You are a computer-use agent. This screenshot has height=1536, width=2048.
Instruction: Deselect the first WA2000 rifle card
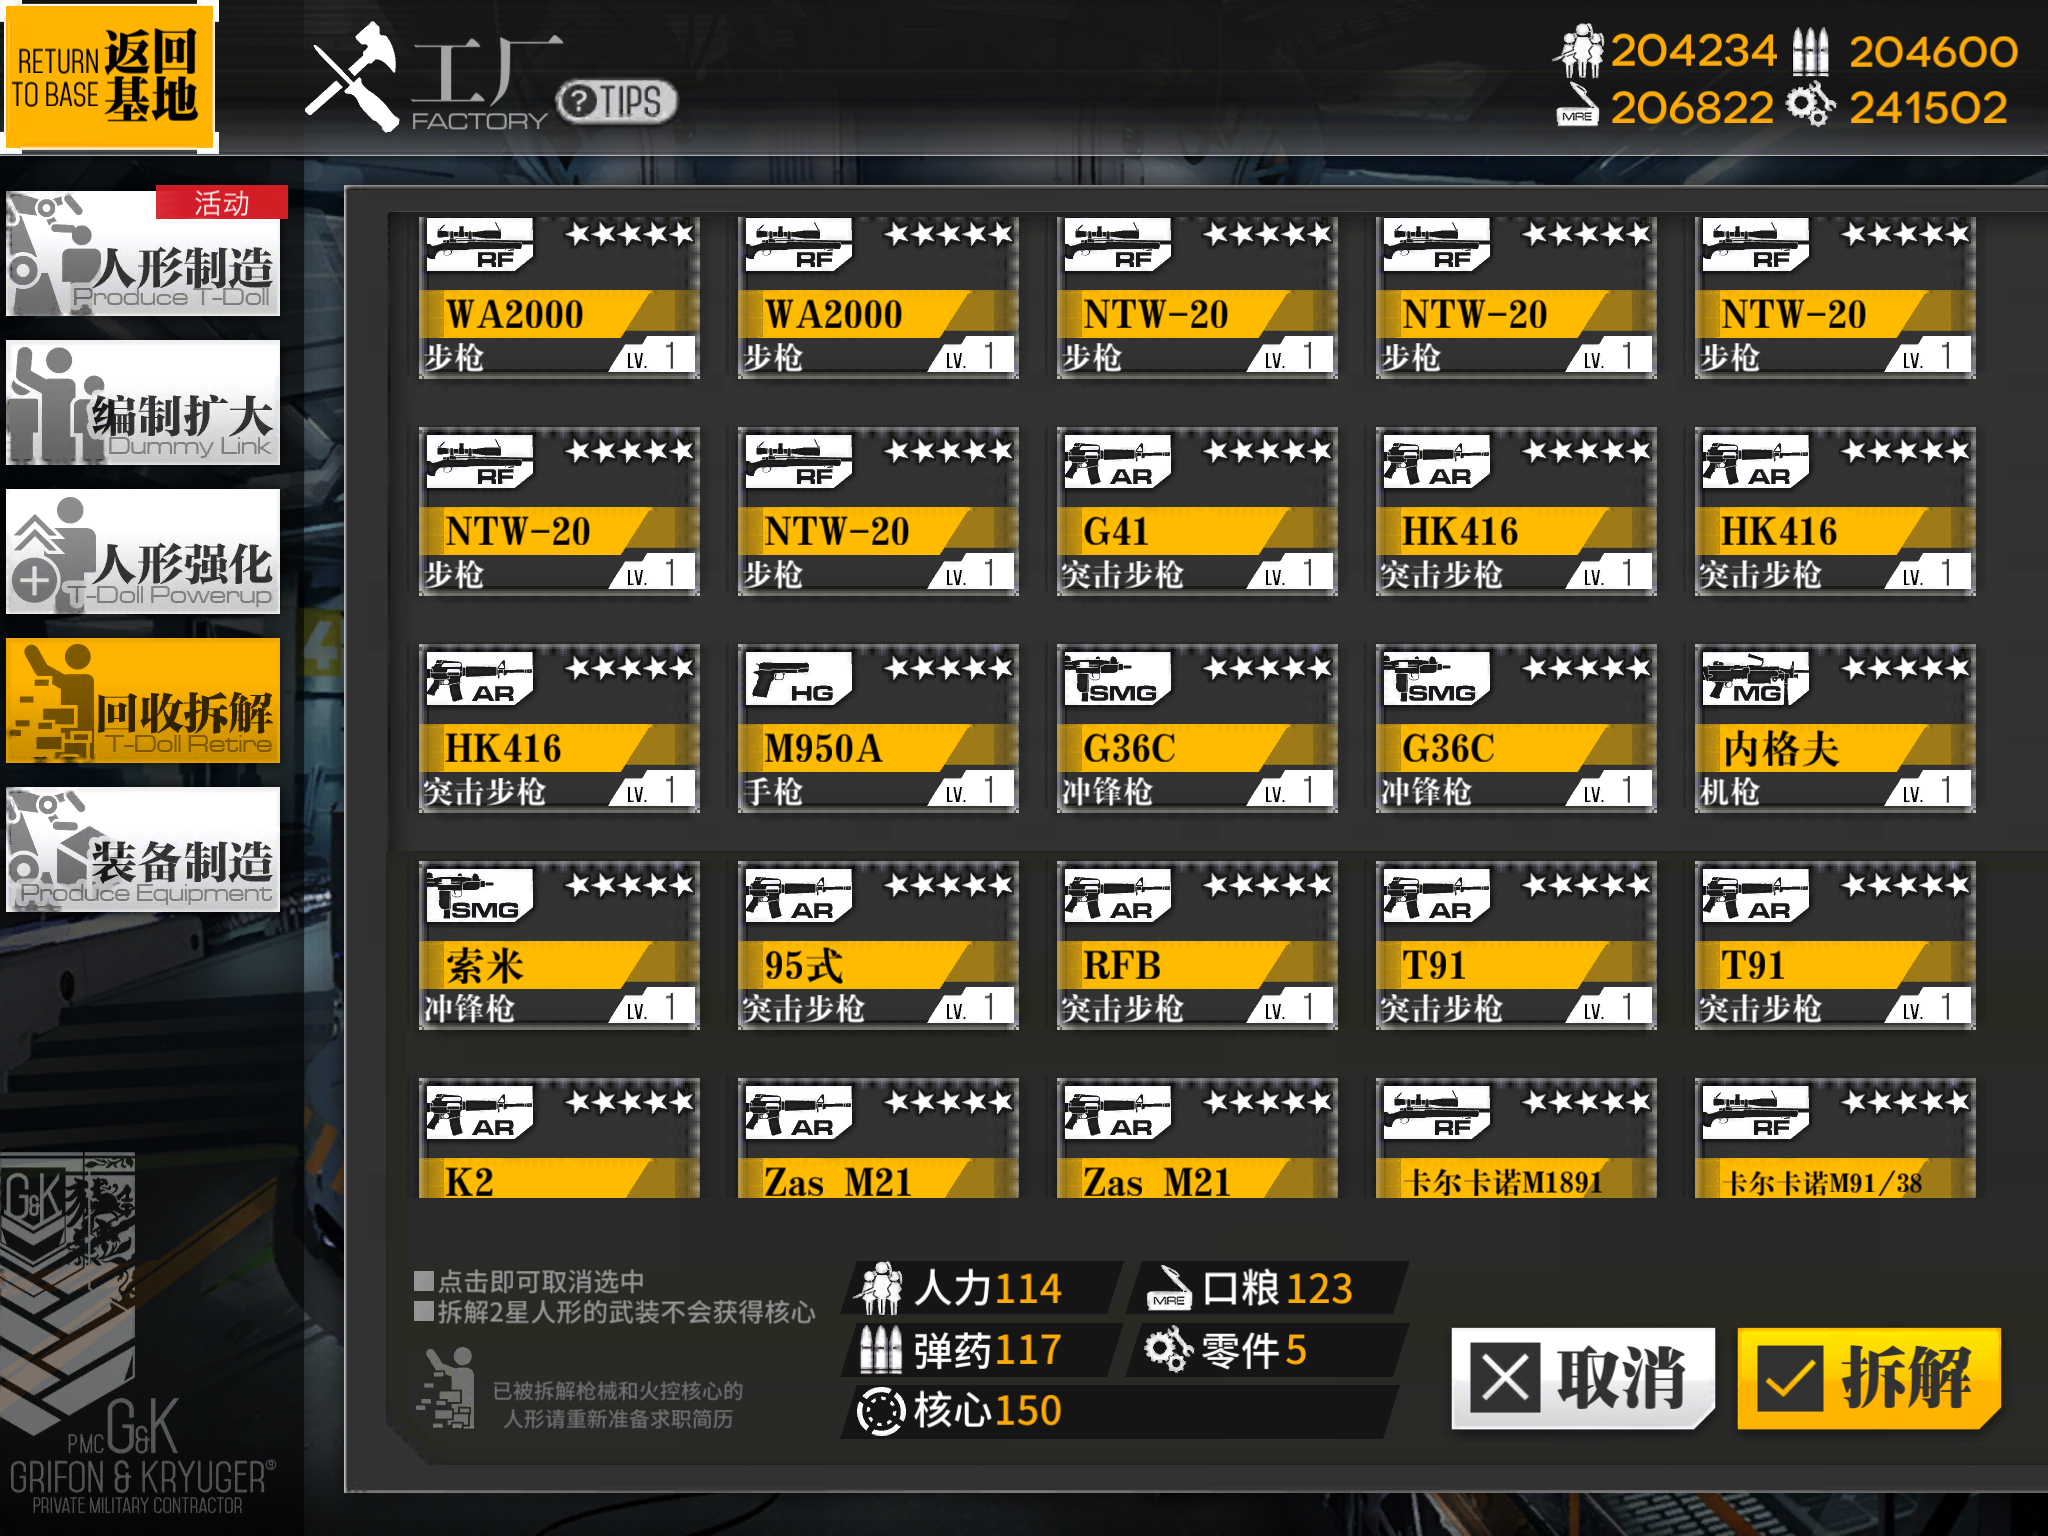point(559,297)
